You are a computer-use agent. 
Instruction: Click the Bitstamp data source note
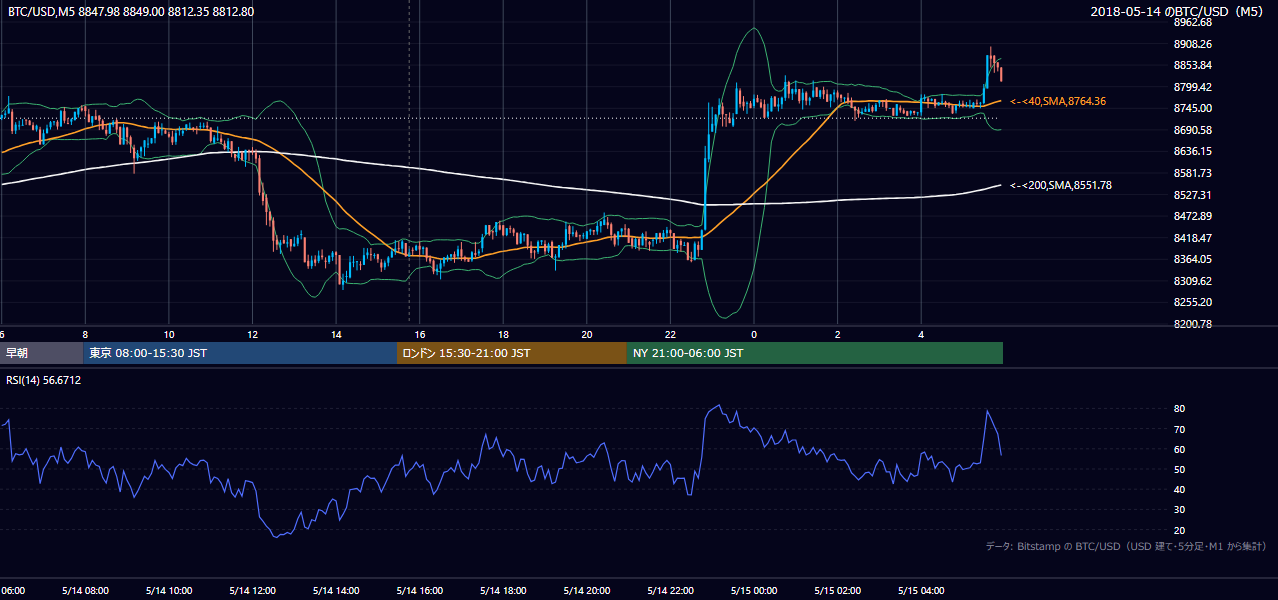click(x=1126, y=546)
